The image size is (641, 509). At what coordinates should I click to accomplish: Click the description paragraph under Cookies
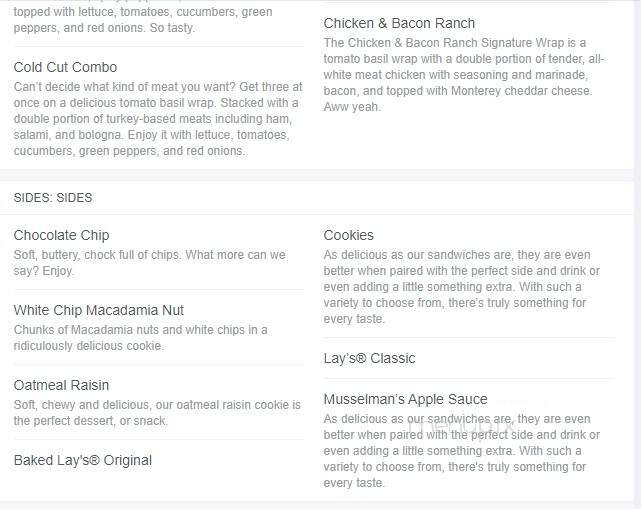(x=462, y=287)
